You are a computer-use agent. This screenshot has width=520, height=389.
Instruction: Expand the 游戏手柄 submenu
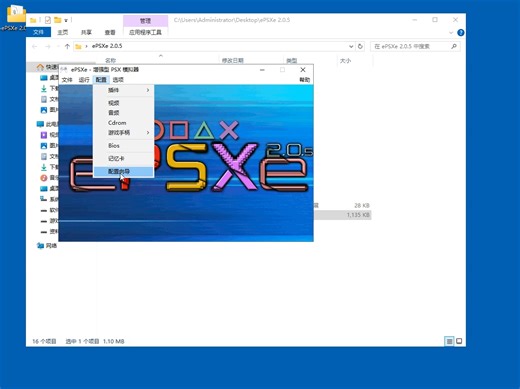click(x=123, y=133)
